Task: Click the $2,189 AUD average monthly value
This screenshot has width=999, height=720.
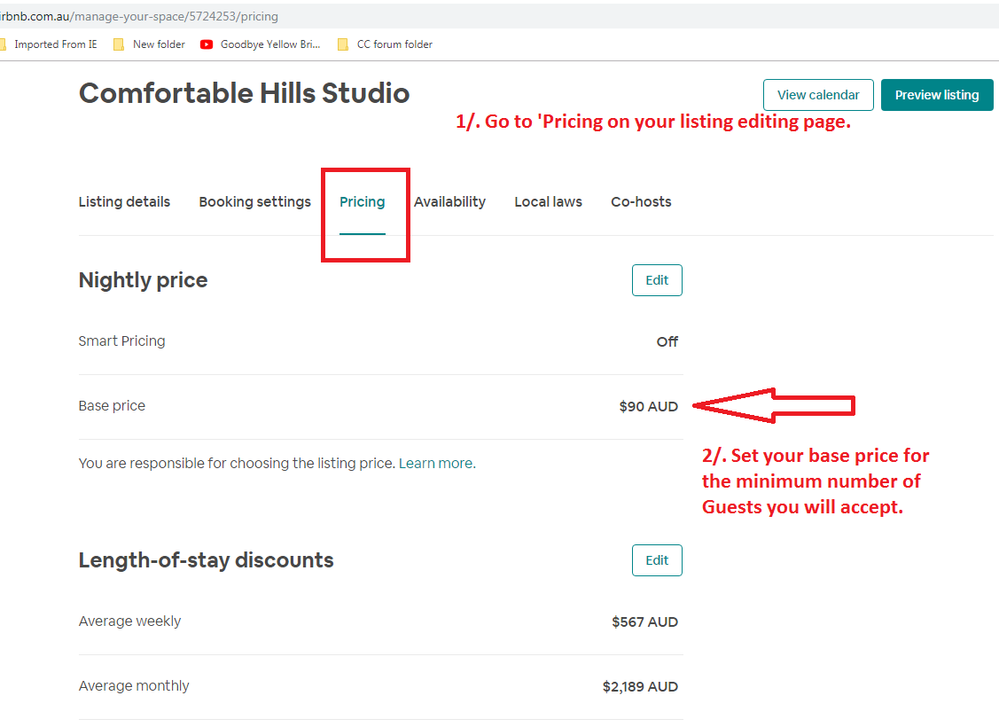Action: tap(640, 687)
